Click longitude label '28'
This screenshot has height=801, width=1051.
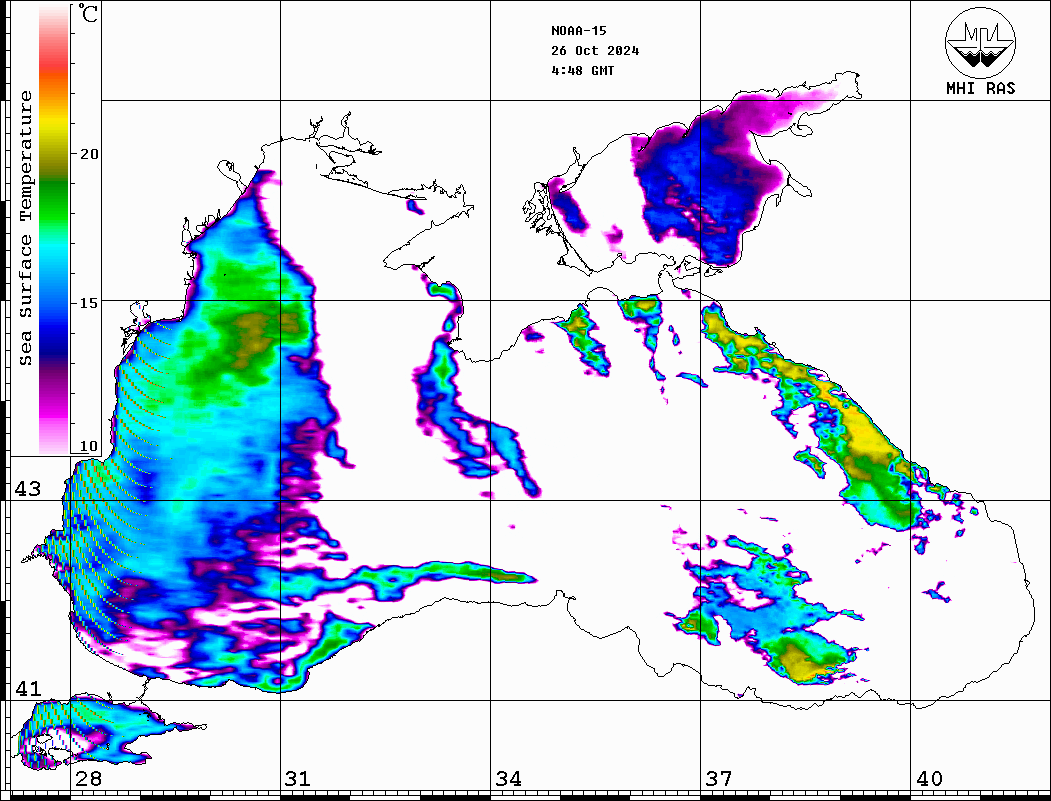[x=88, y=779]
